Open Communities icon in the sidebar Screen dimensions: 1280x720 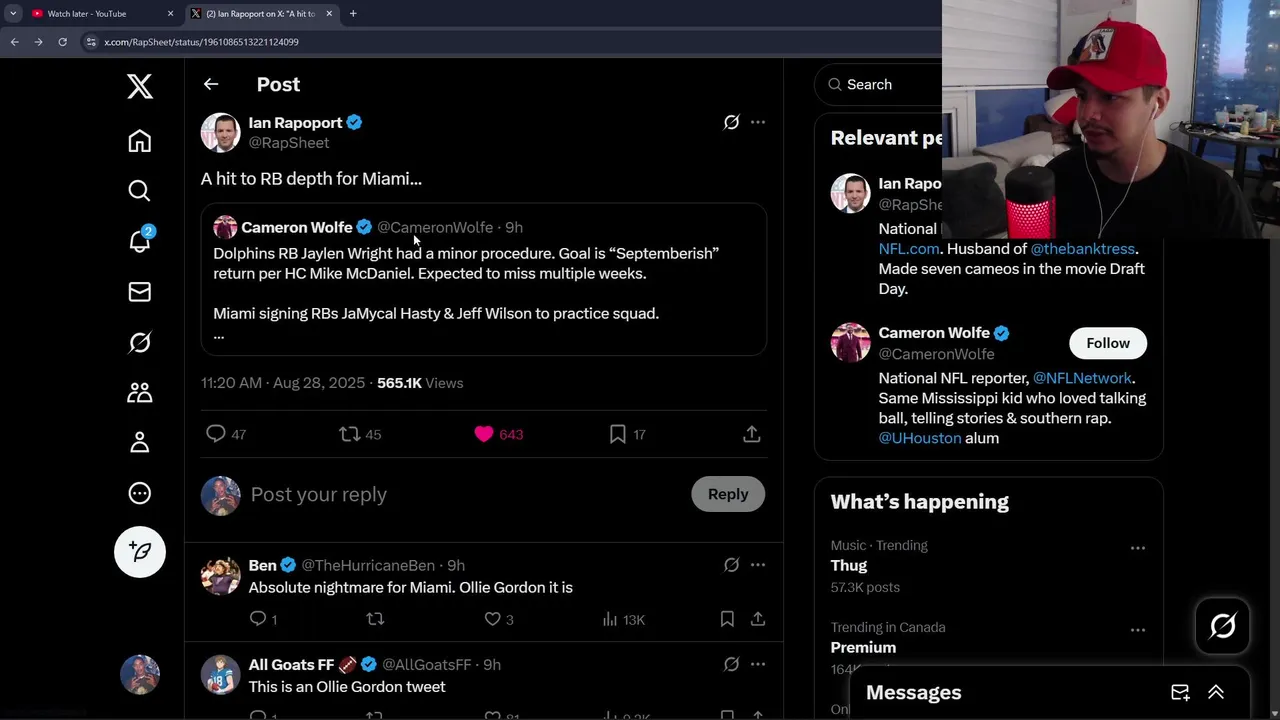tap(140, 392)
